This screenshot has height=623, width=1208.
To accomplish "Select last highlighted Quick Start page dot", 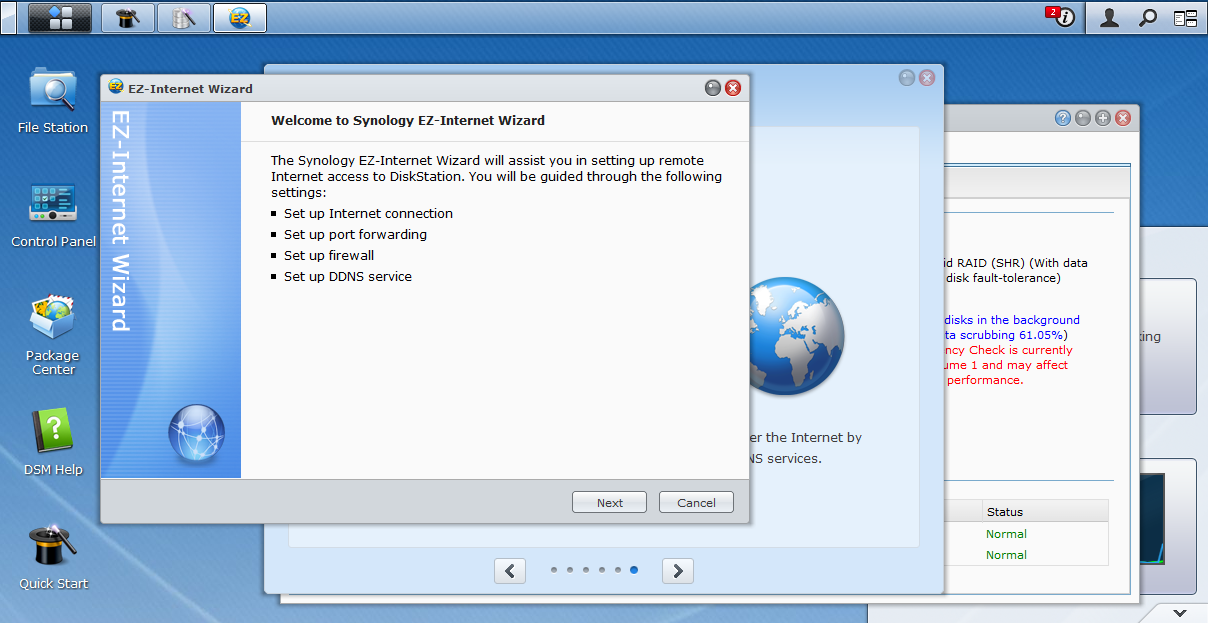I will [x=634, y=570].
